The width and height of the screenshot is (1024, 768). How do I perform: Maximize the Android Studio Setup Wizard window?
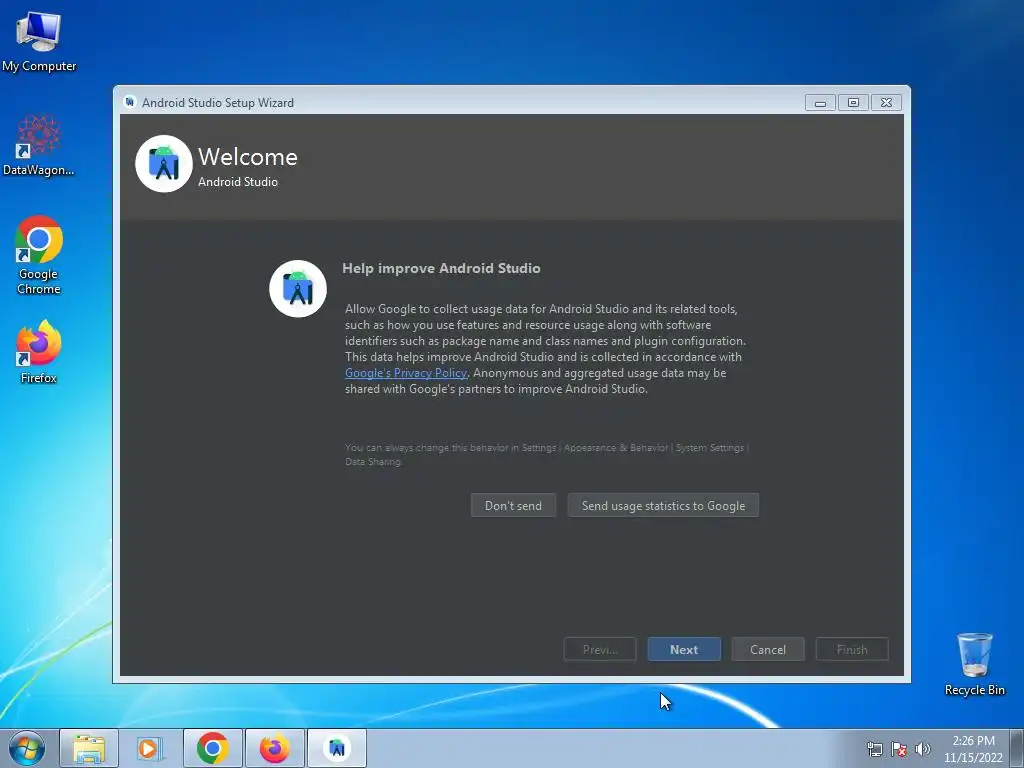853,103
